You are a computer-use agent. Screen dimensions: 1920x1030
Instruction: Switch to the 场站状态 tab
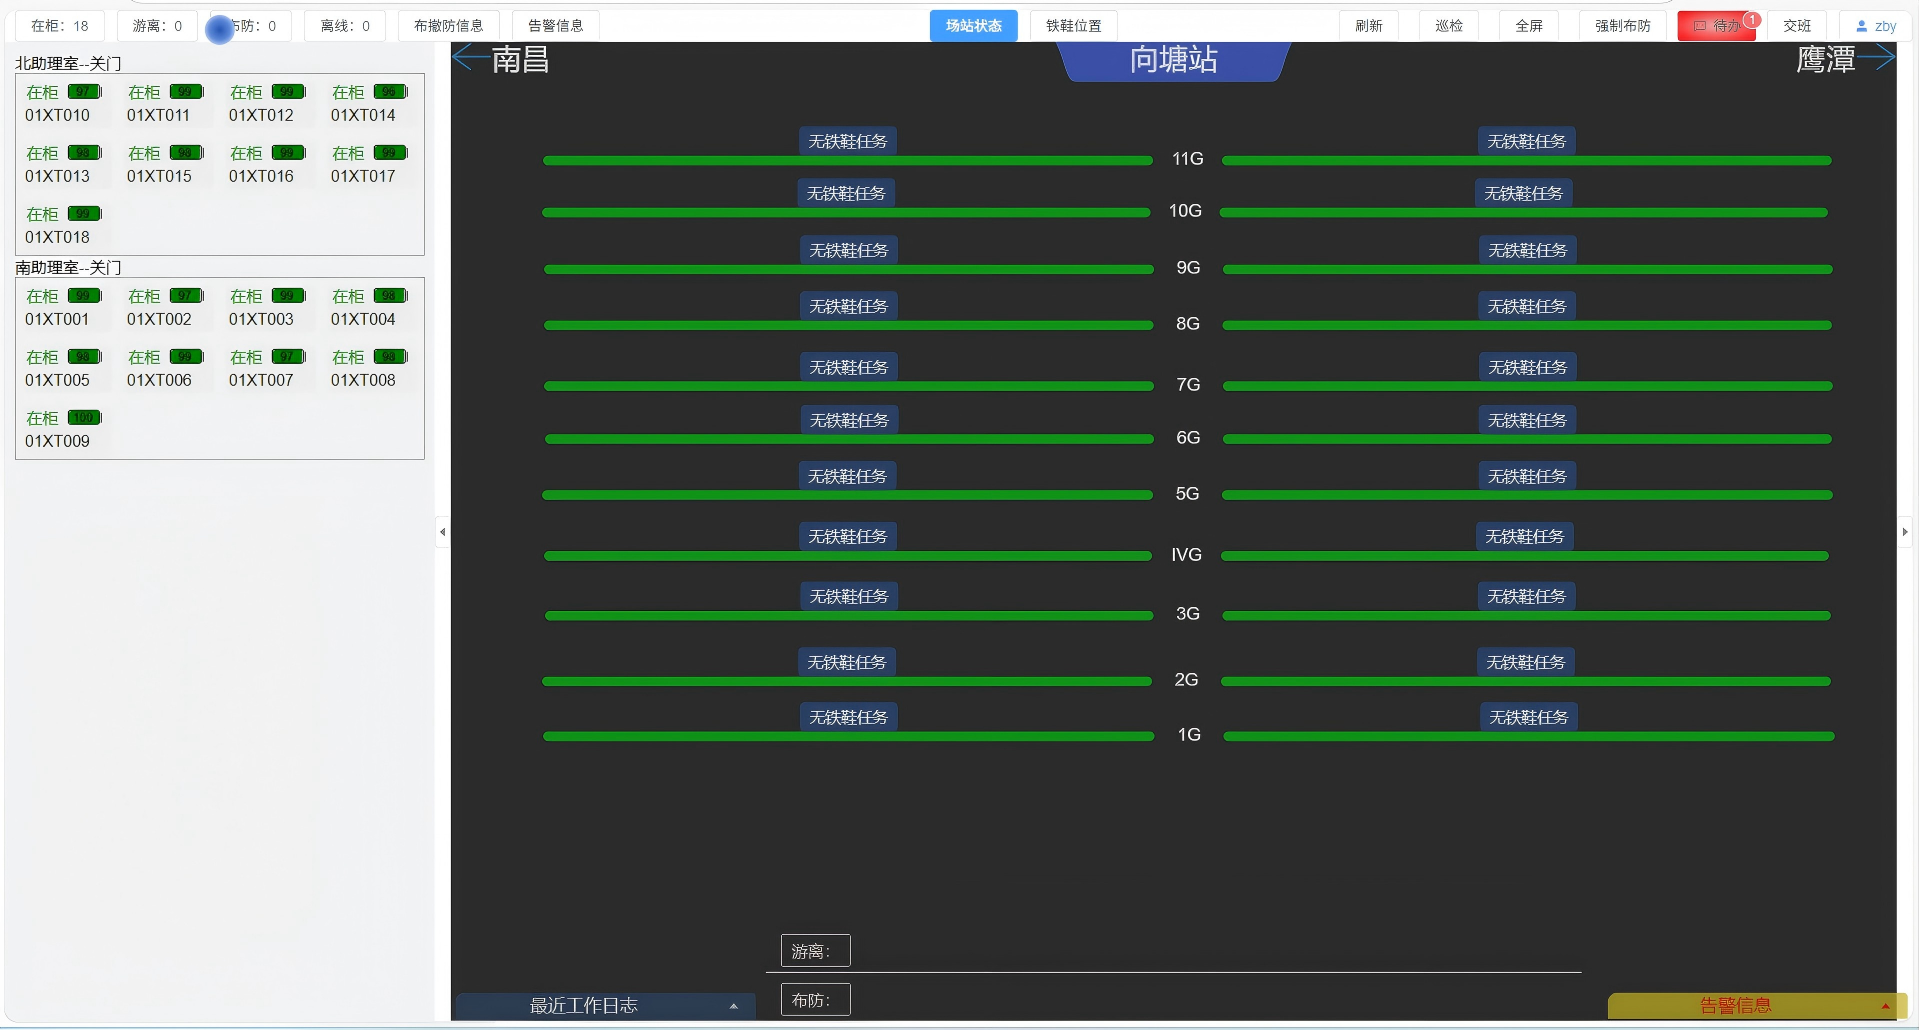(973, 25)
